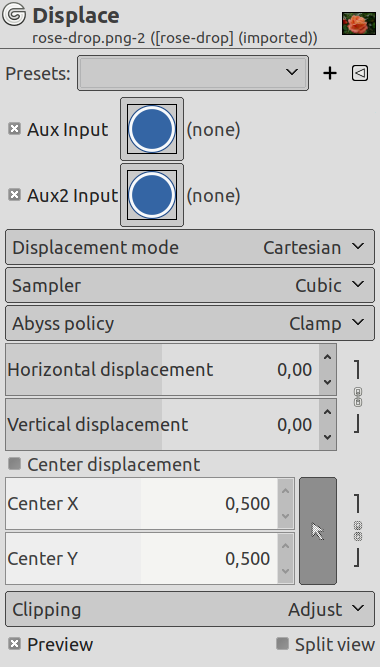
Task: Open the Clipping Adjust dropdown
Action: 190,609
